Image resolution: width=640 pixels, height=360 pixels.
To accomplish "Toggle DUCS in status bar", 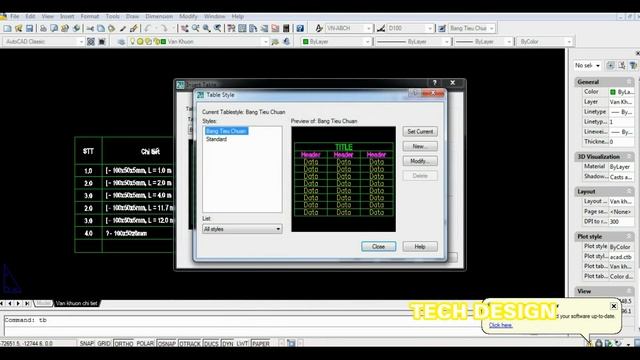I will coord(211,344).
